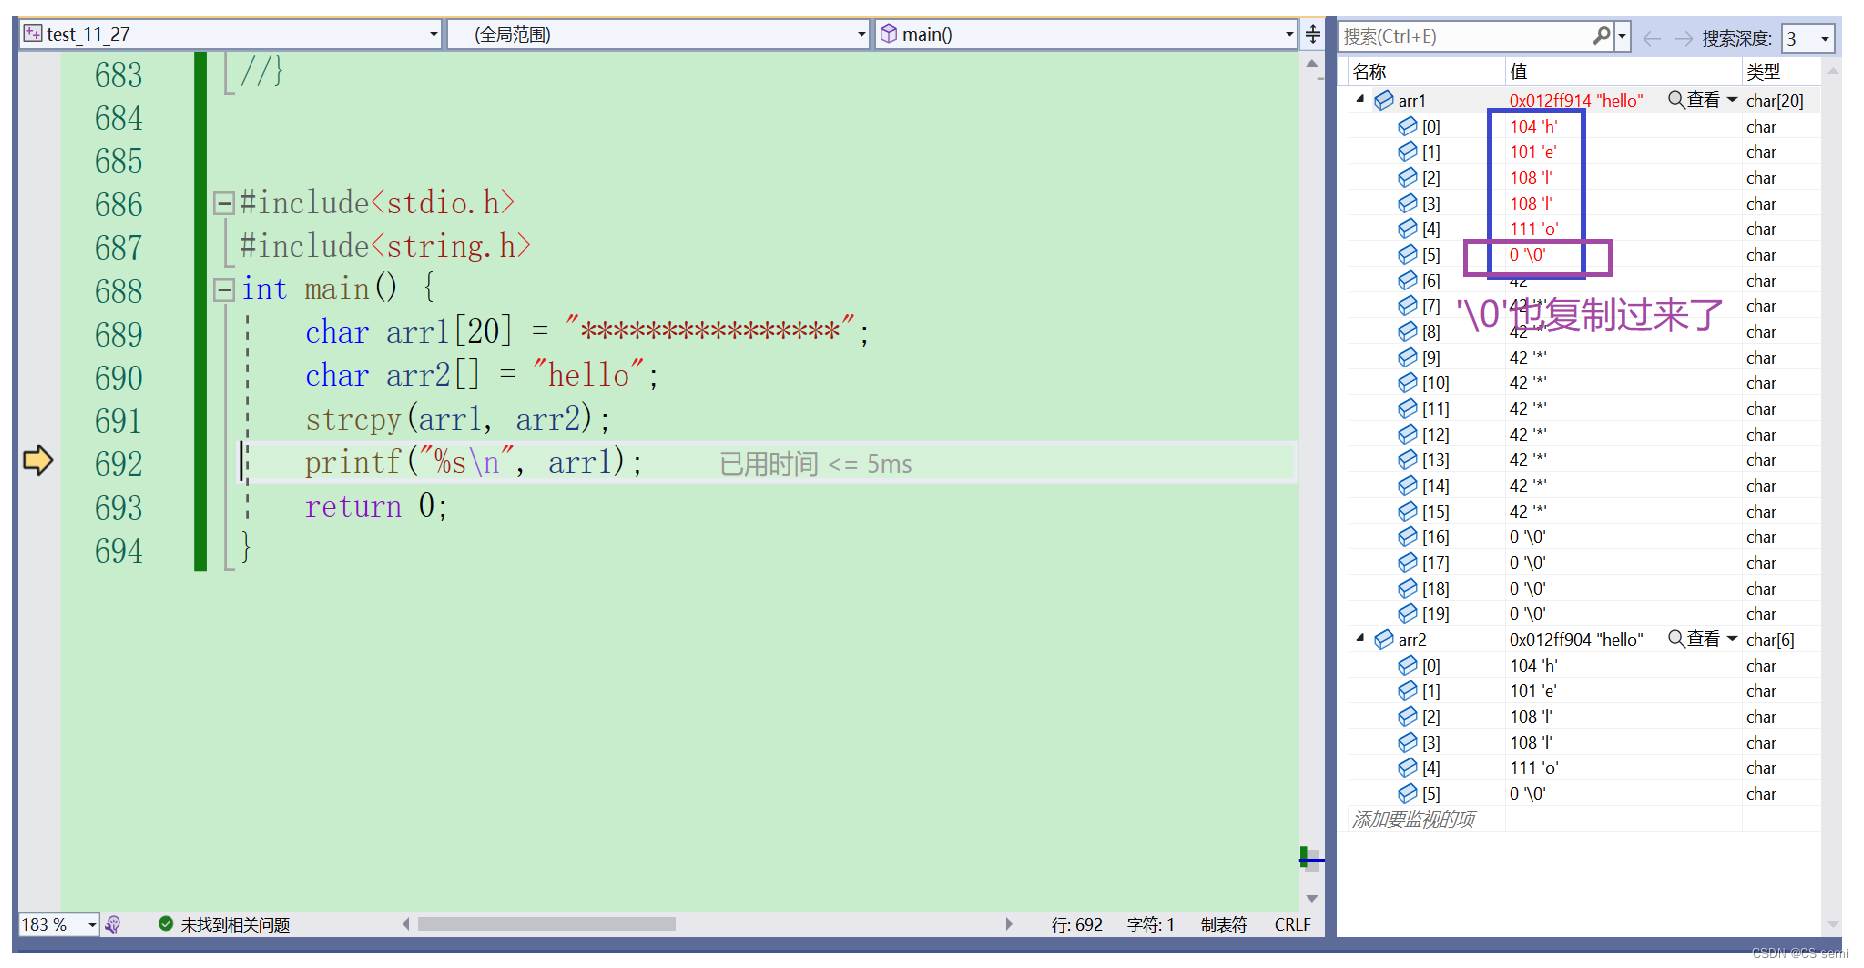
Task: Click the strcpy call on line 691
Action: [x=458, y=419]
